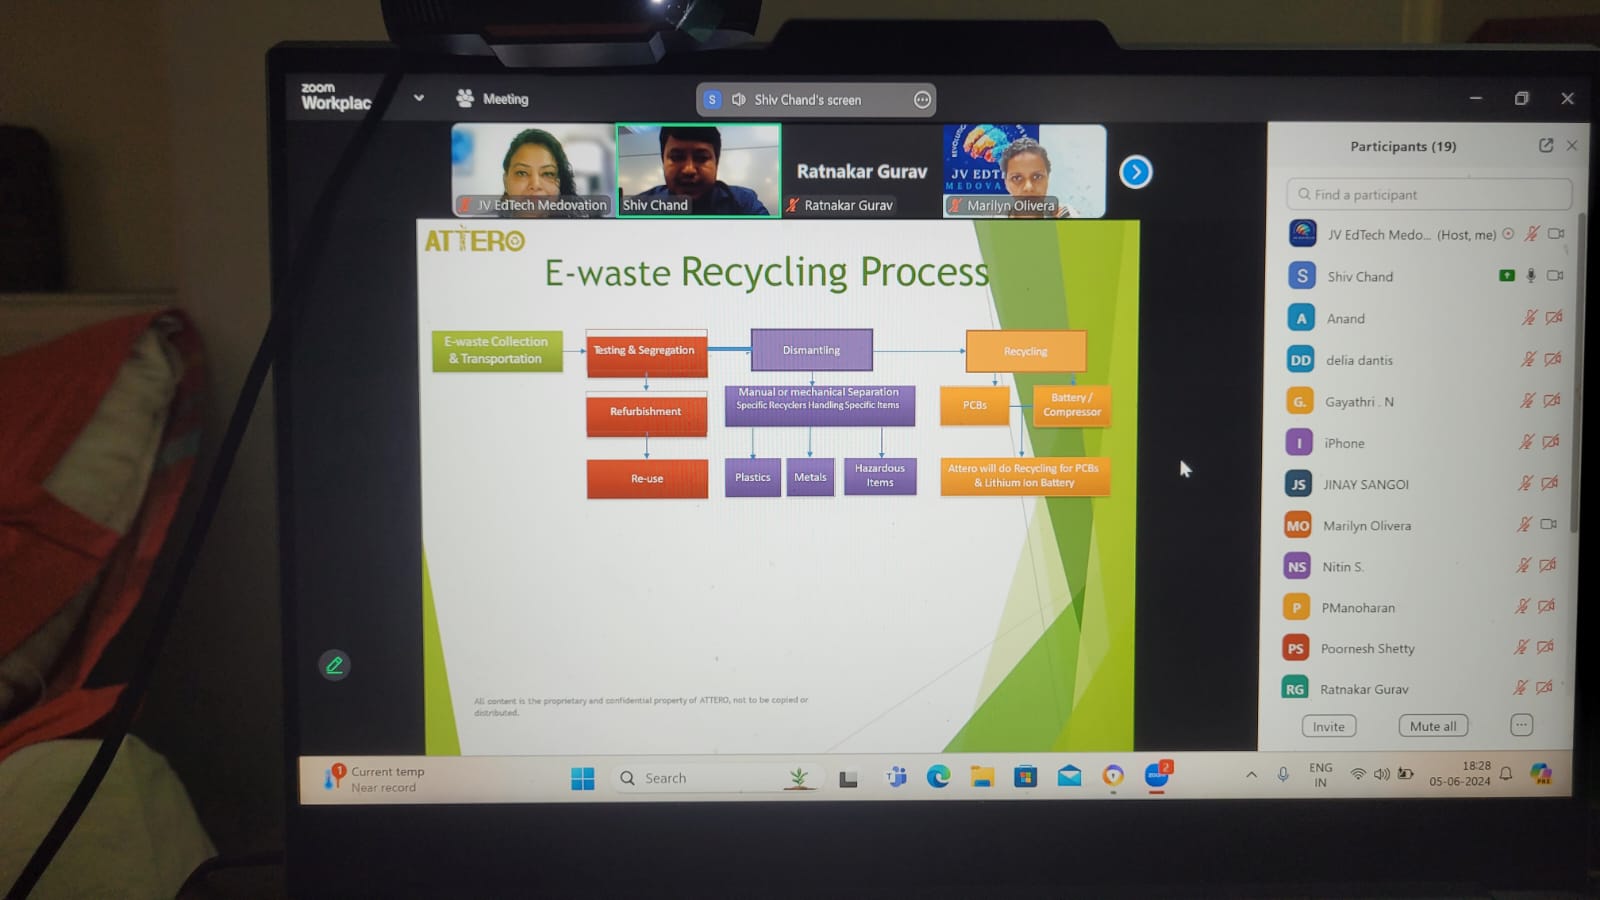
Task: Open clock and calendar flyout
Action: (1460, 774)
